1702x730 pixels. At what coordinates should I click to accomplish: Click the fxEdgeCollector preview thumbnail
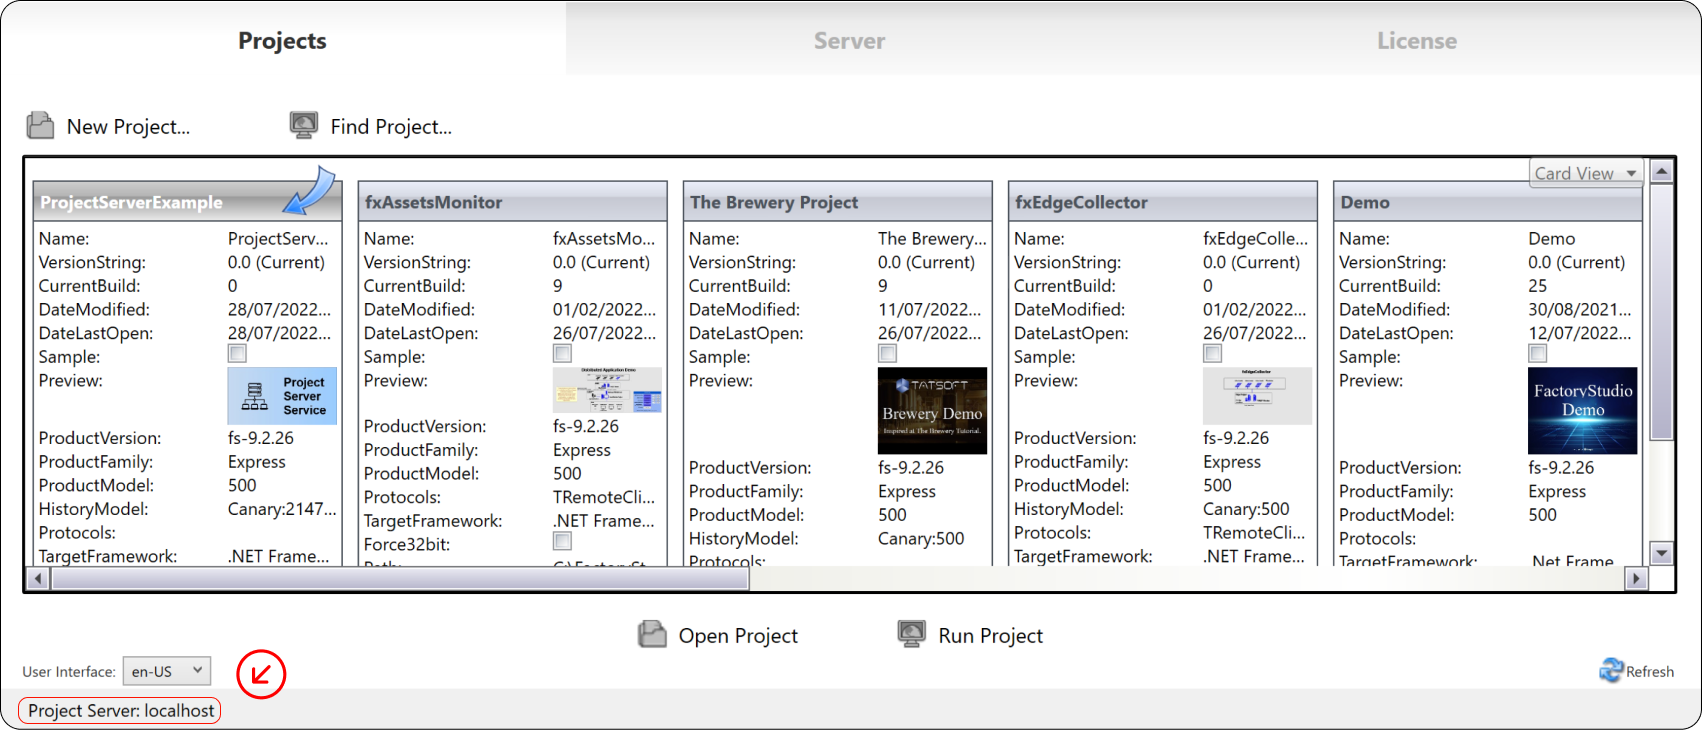click(1257, 396)
